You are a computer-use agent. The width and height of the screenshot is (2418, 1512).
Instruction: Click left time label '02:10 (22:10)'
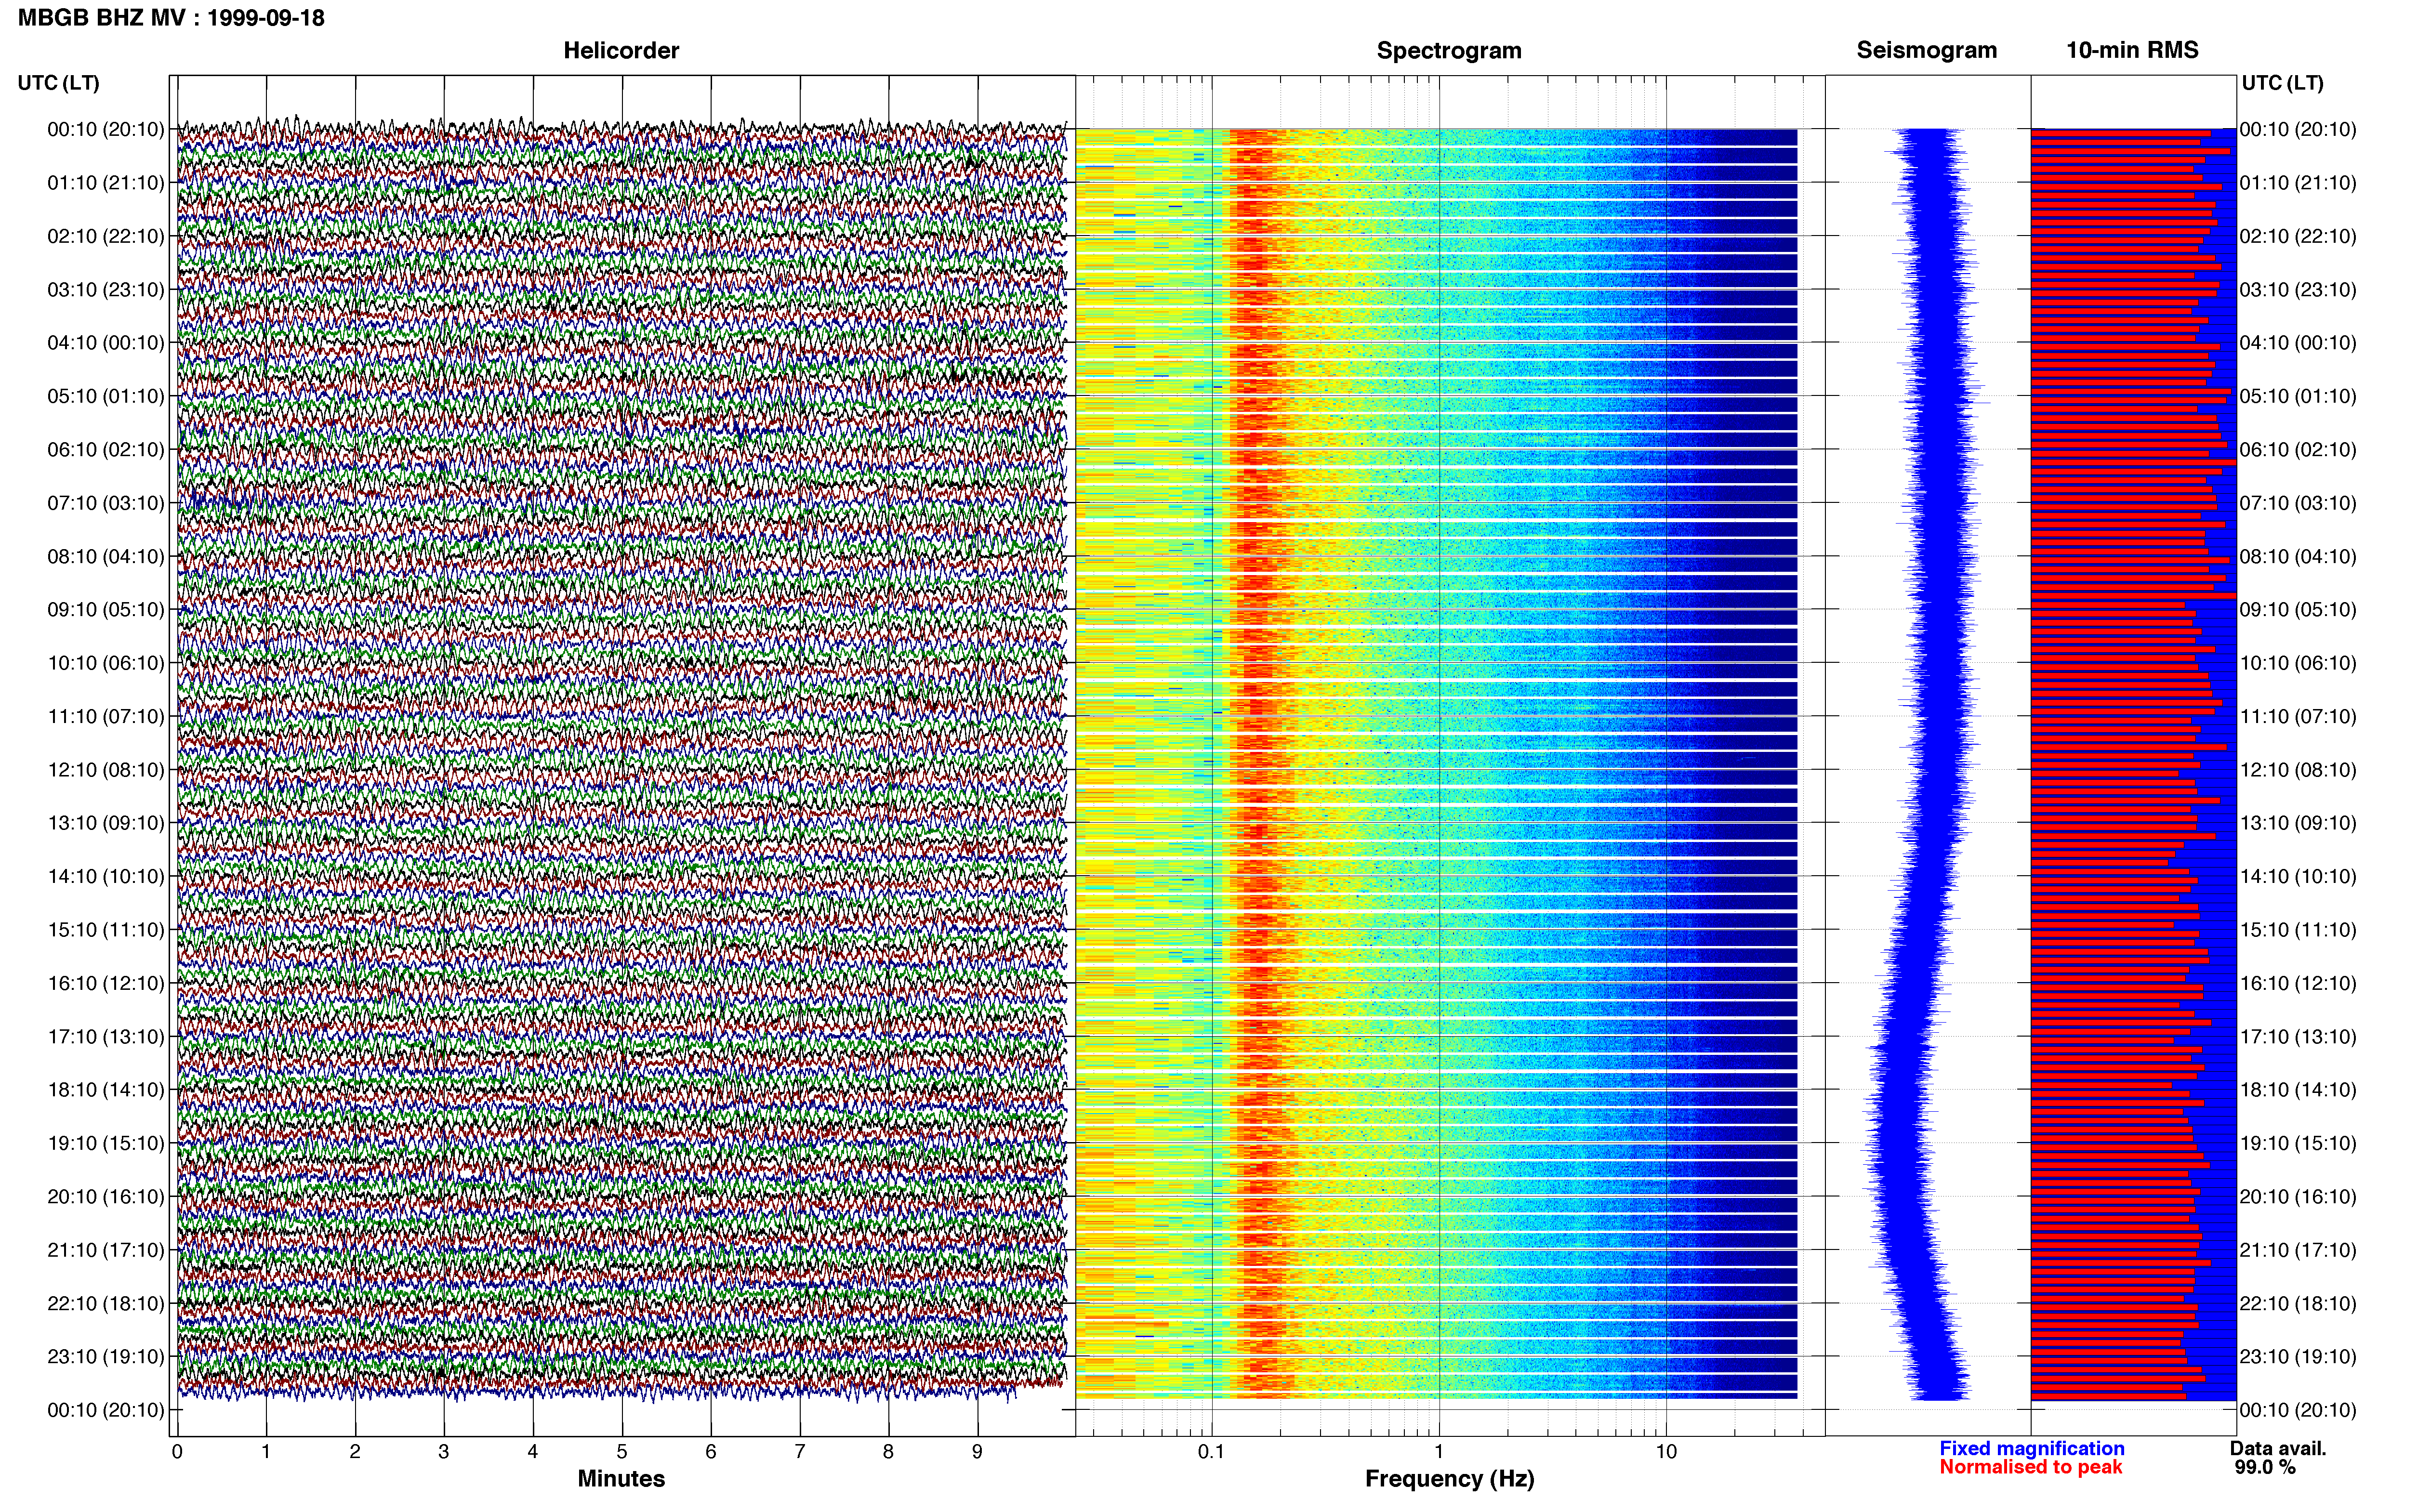click(106, 236)
